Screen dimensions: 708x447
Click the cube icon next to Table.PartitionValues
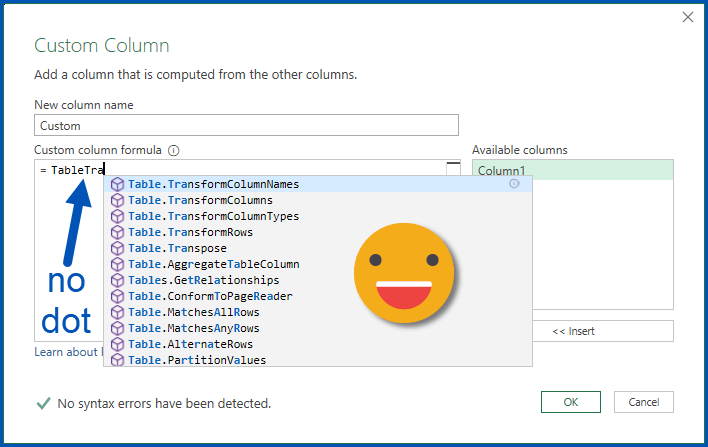coord(117,360)
